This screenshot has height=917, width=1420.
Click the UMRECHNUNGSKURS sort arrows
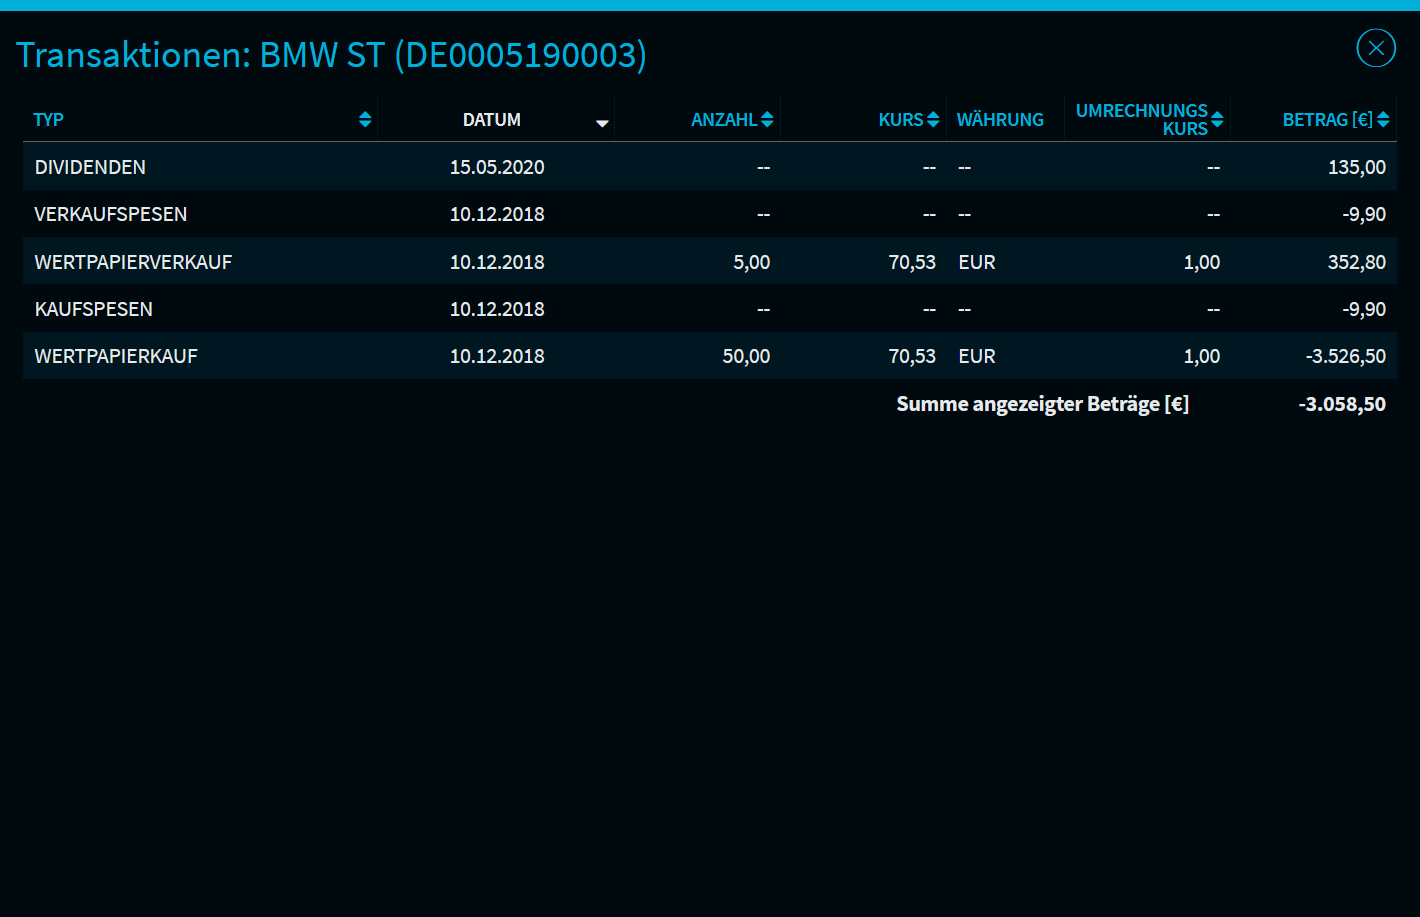(1217, 120)
